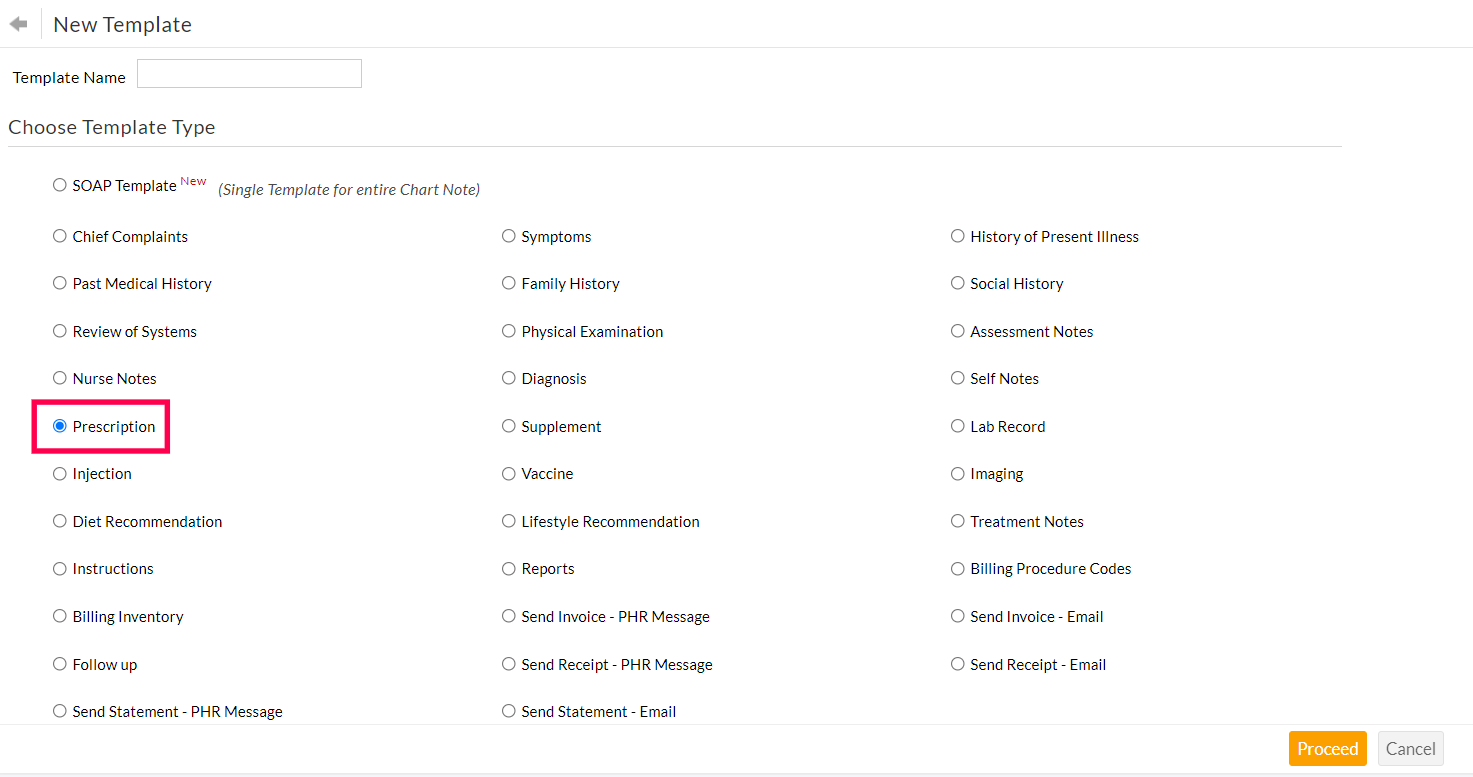
Task: Select Family History template type
Action: click(x=508, y=283)
